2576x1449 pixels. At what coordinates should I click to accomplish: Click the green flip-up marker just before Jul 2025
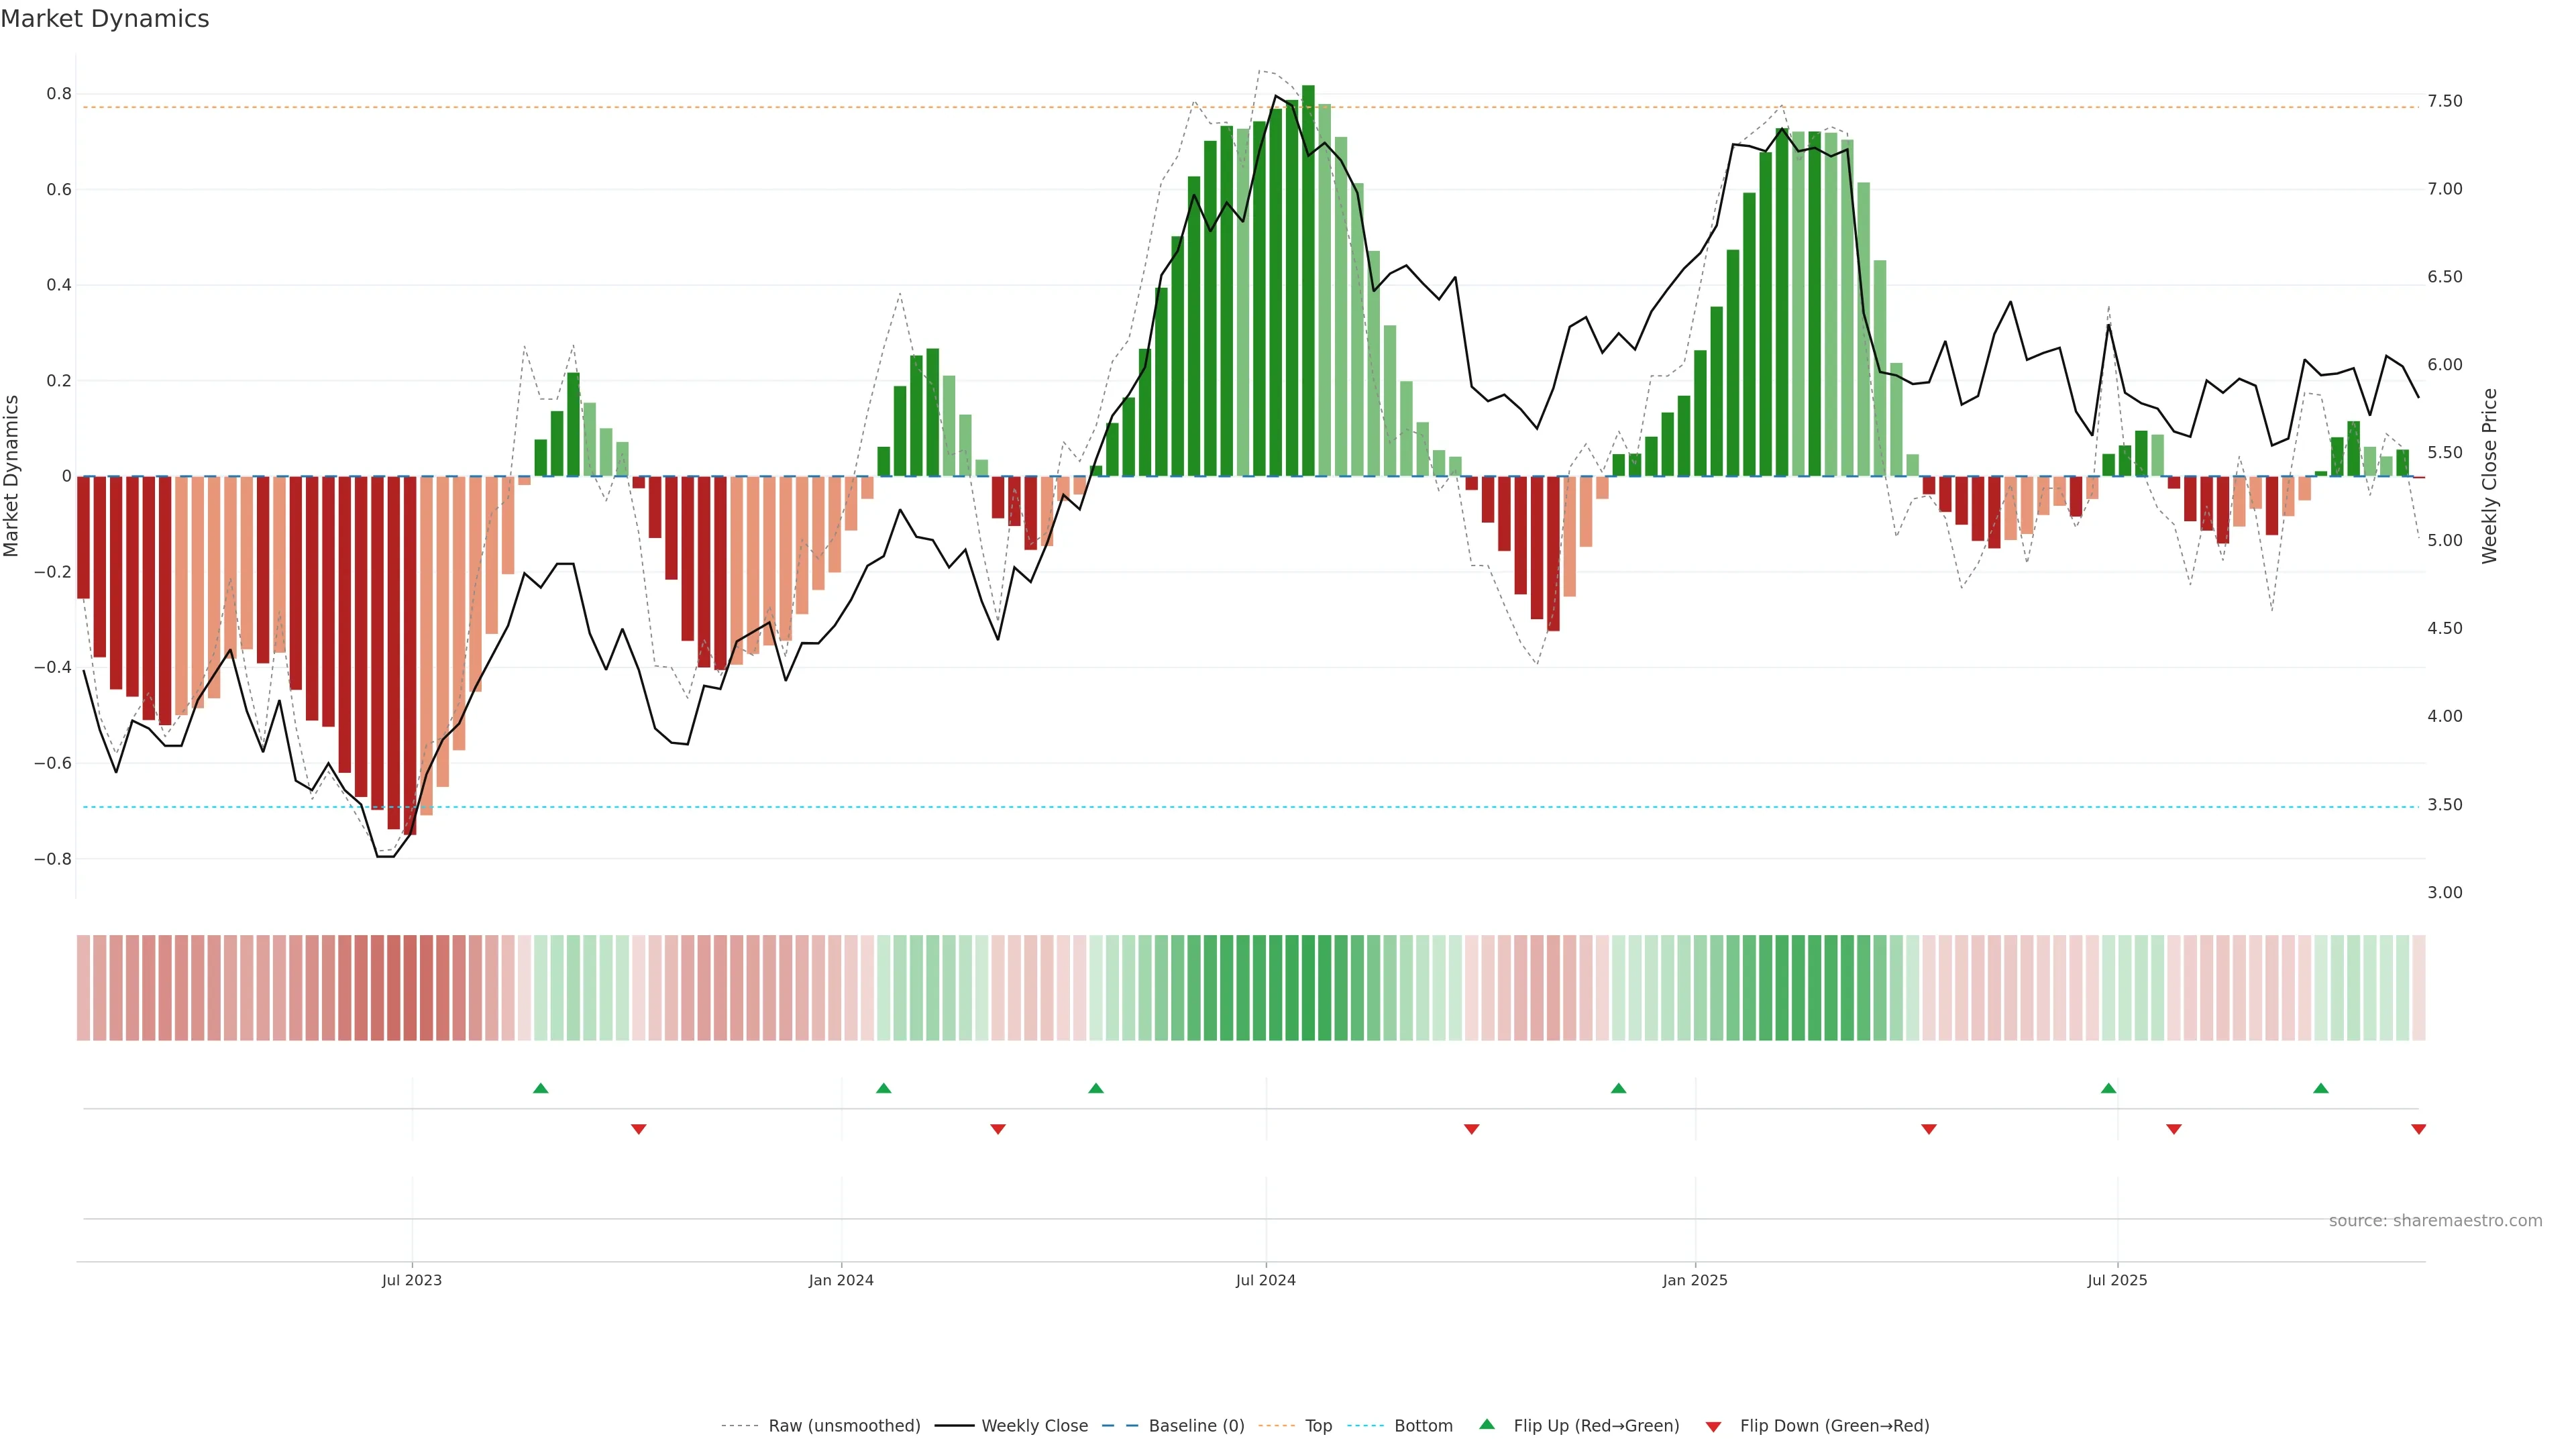(2108, 1088)
